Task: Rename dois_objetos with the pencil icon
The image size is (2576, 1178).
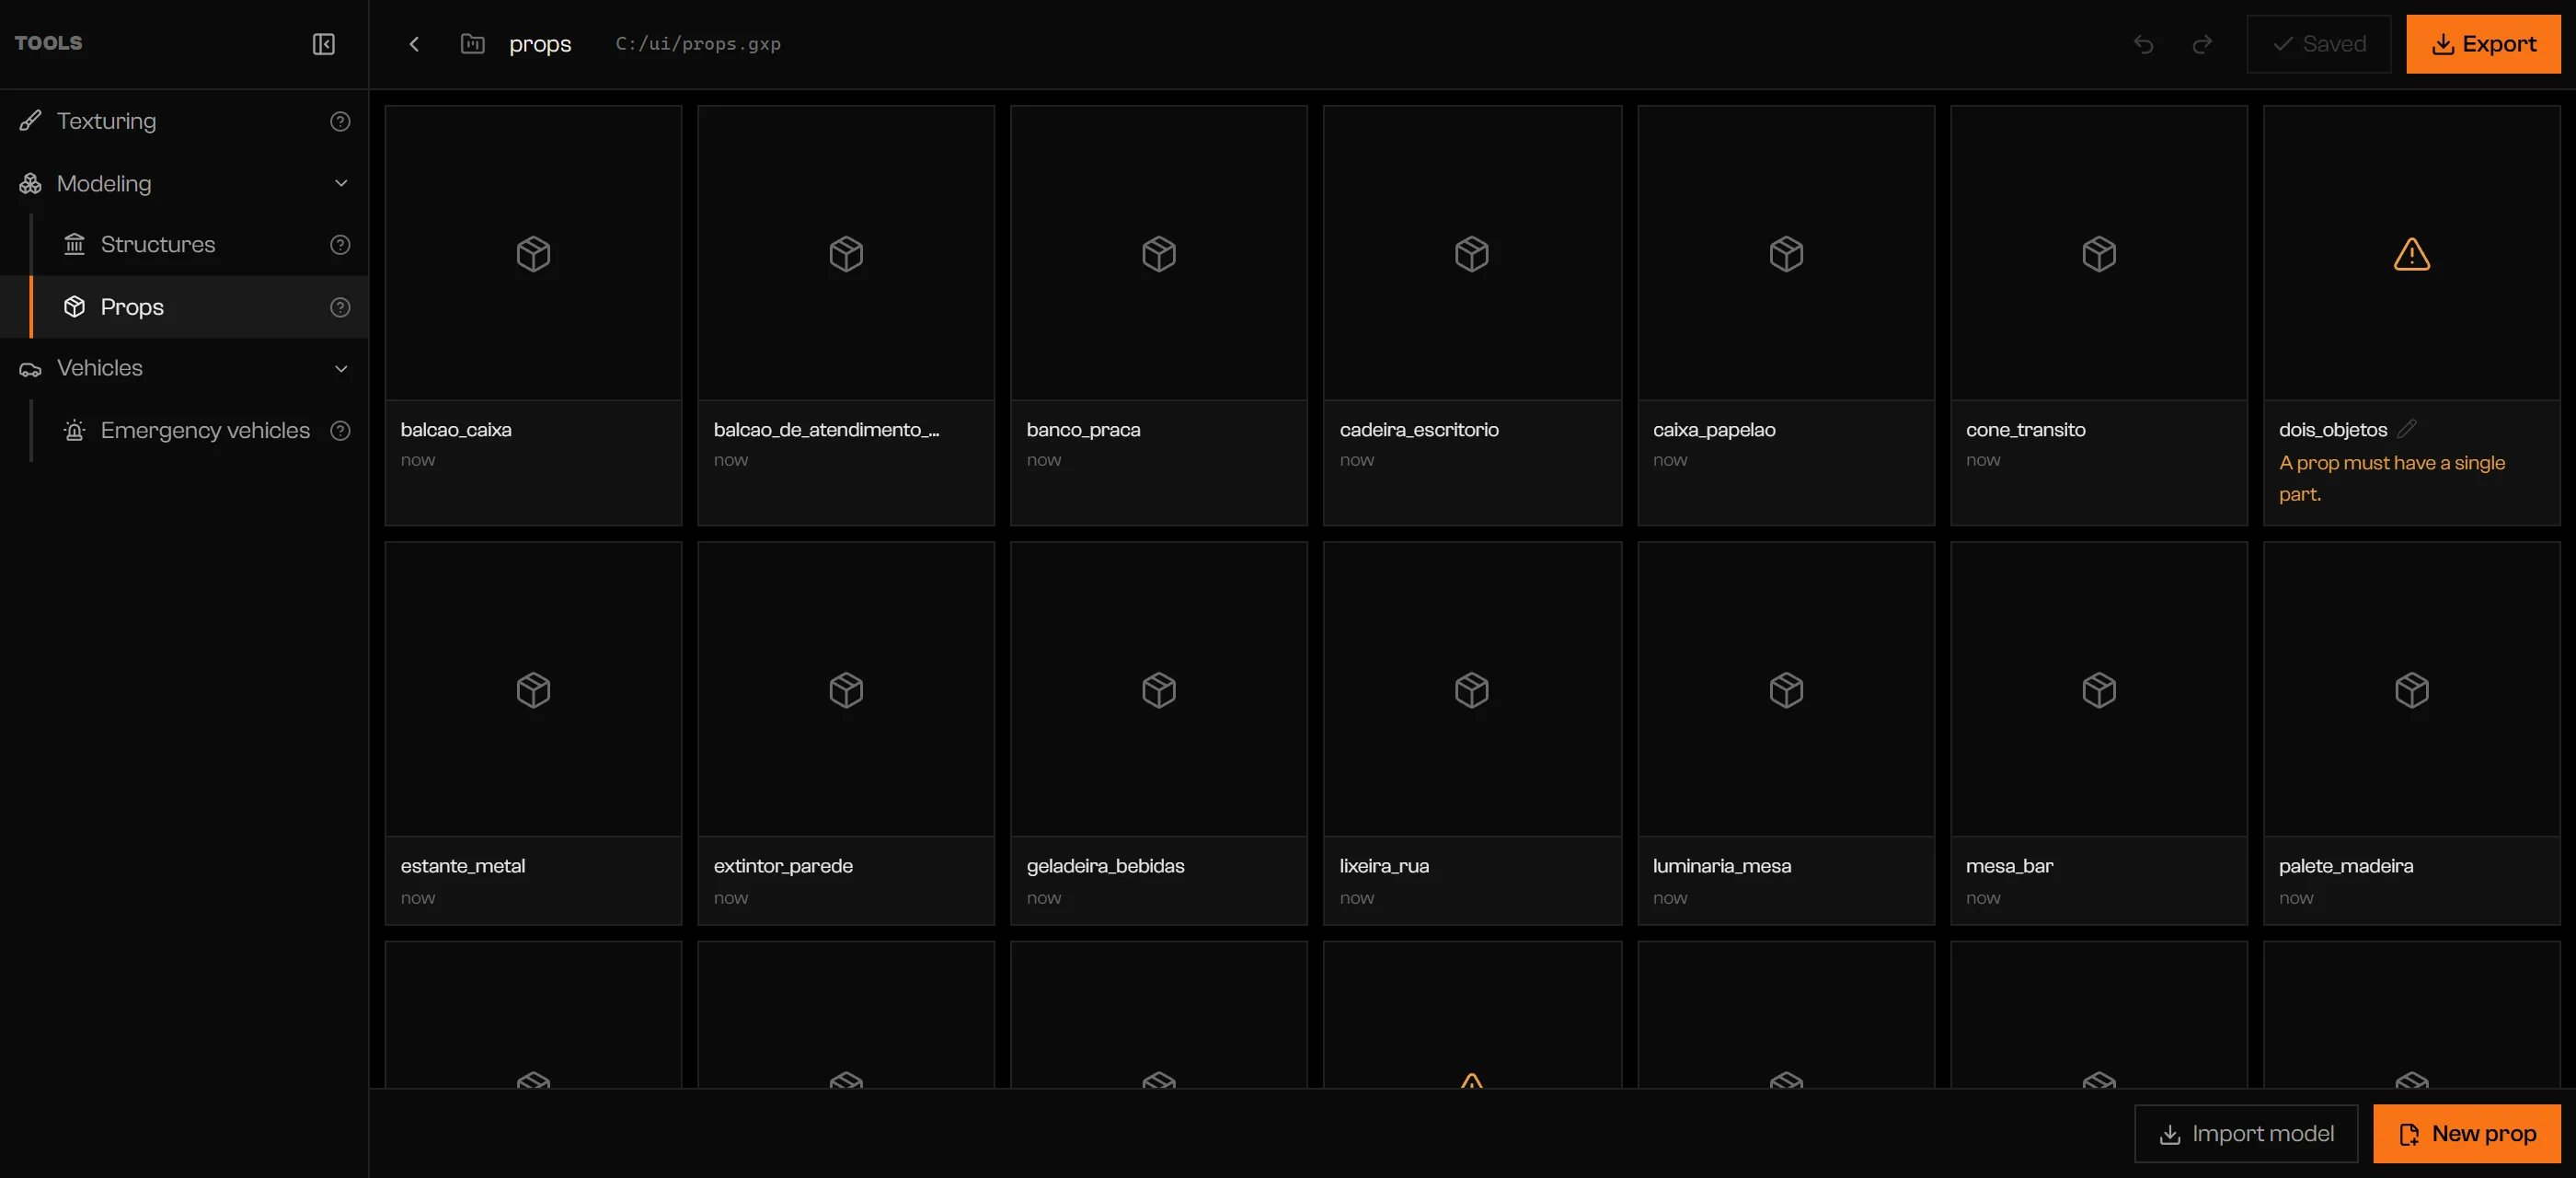Action: coord(2408,429)
